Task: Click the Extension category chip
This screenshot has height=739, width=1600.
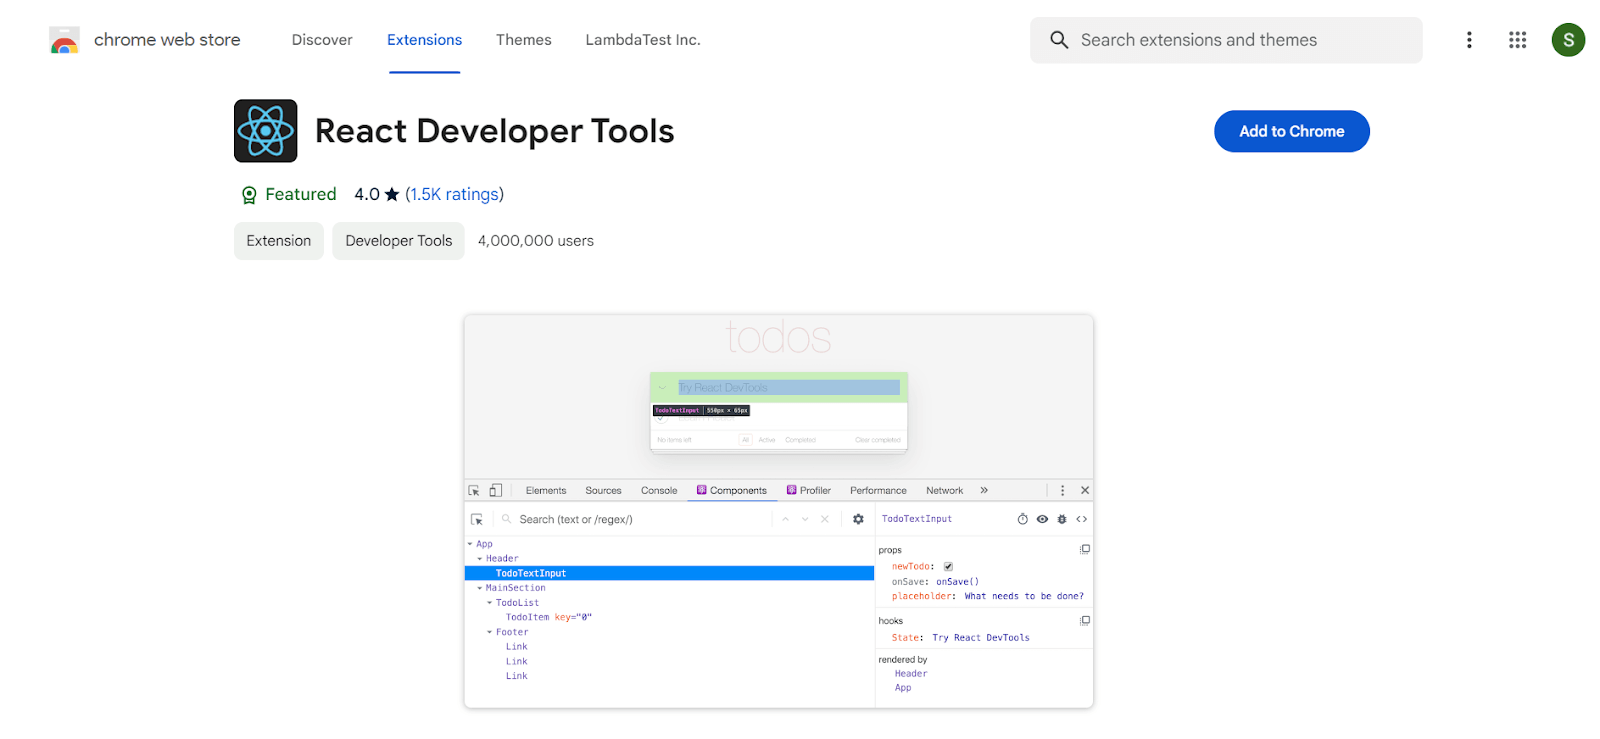Action: tap(279, 241)
